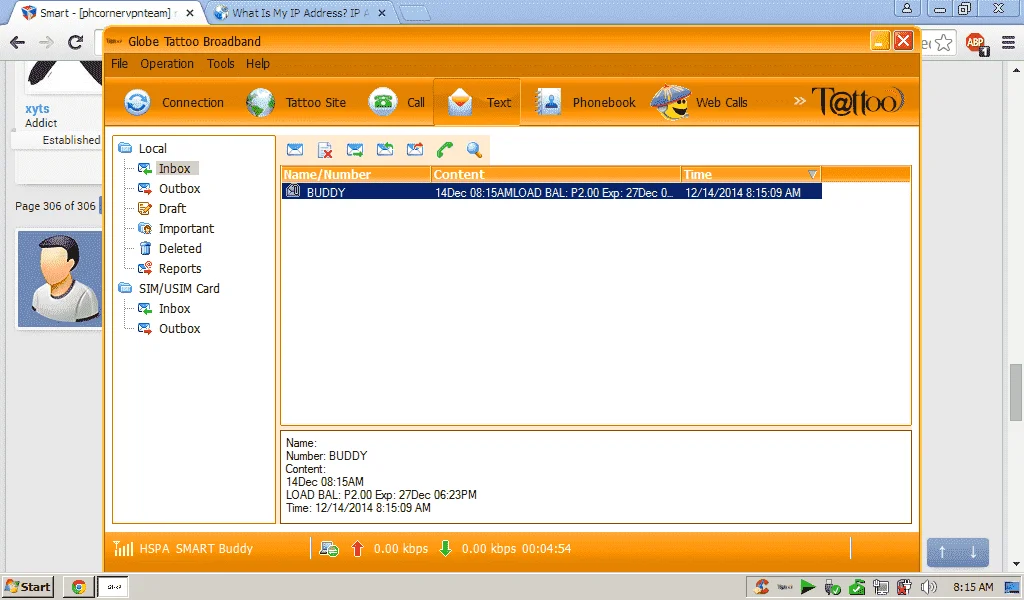Click the browser Reload button

pos(76,42)
